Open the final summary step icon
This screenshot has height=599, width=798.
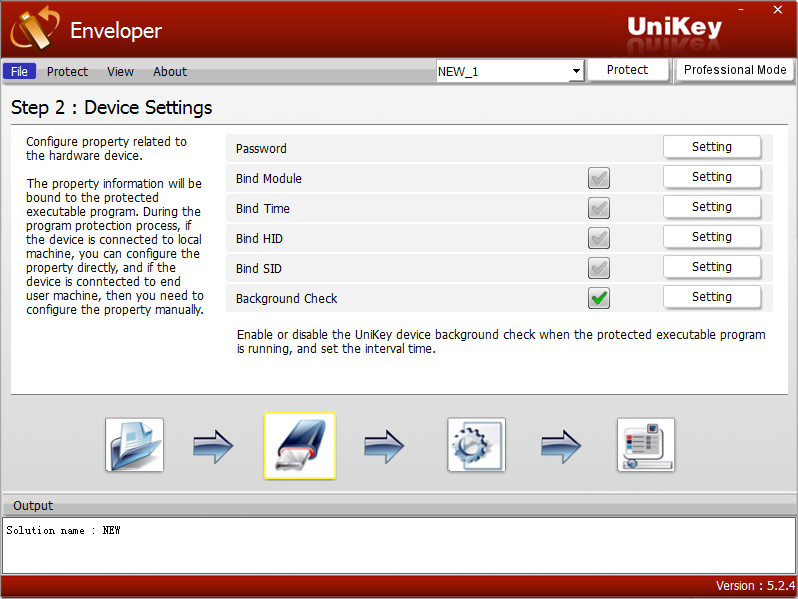(646, 445)
